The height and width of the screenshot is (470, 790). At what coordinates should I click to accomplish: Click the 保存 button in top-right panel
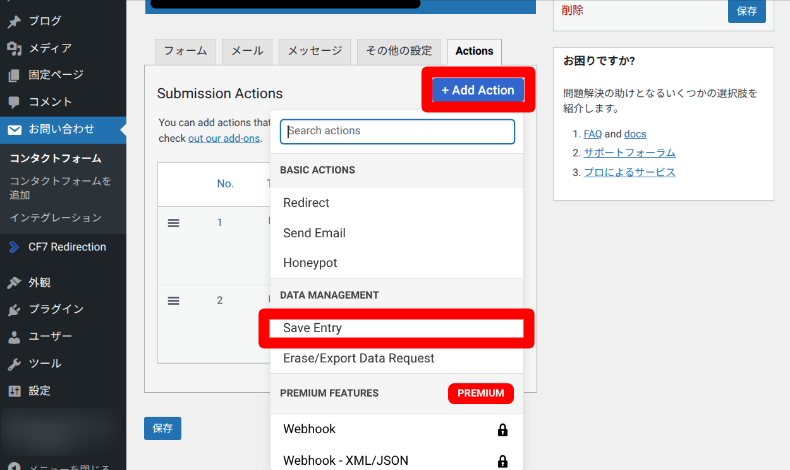pyautogui.click(x=747, y=11)
